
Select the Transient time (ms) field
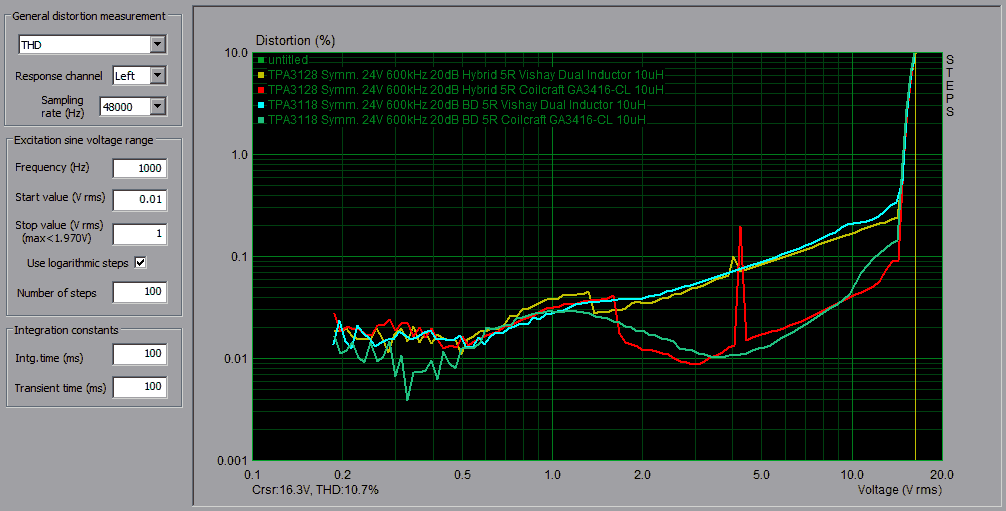[x=139, y=387]
